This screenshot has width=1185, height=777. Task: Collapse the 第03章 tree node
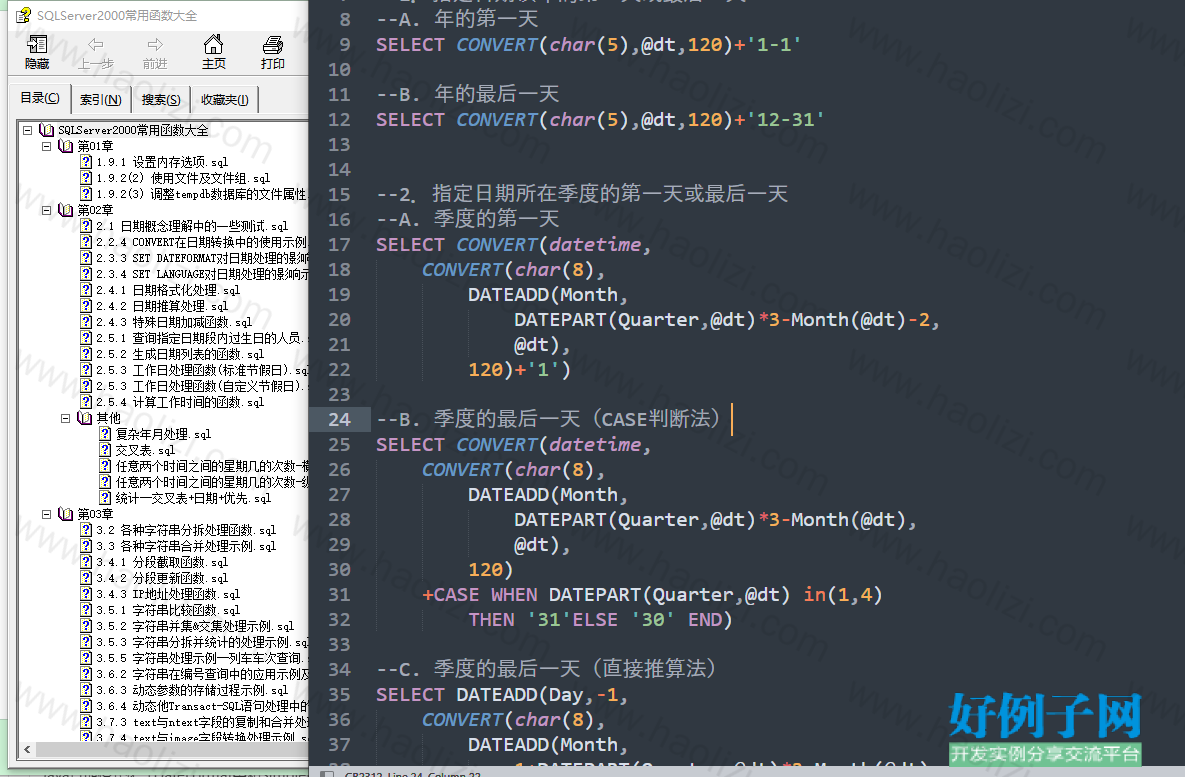(46, 514)
